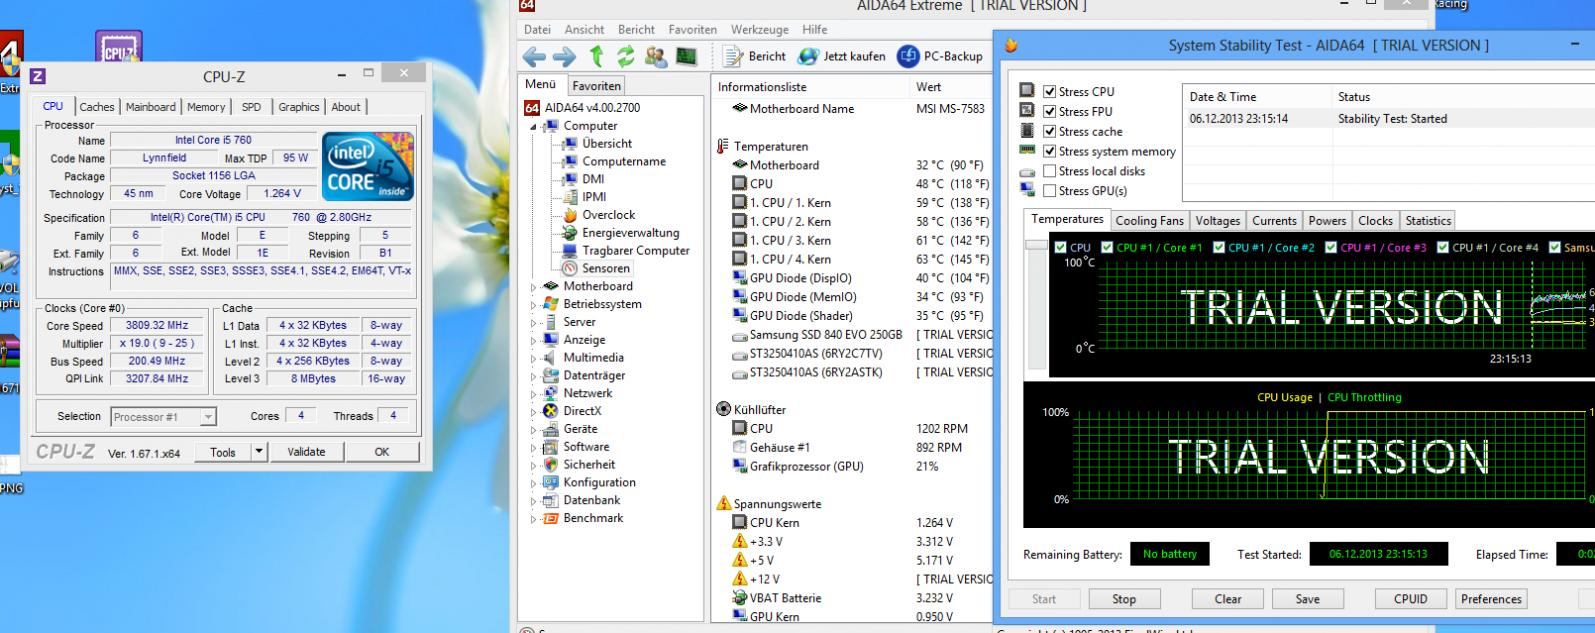The image size is (1595, 633).
Task: Click the Temperaturen thermometer icon
Action: click(x=723, y=147)
